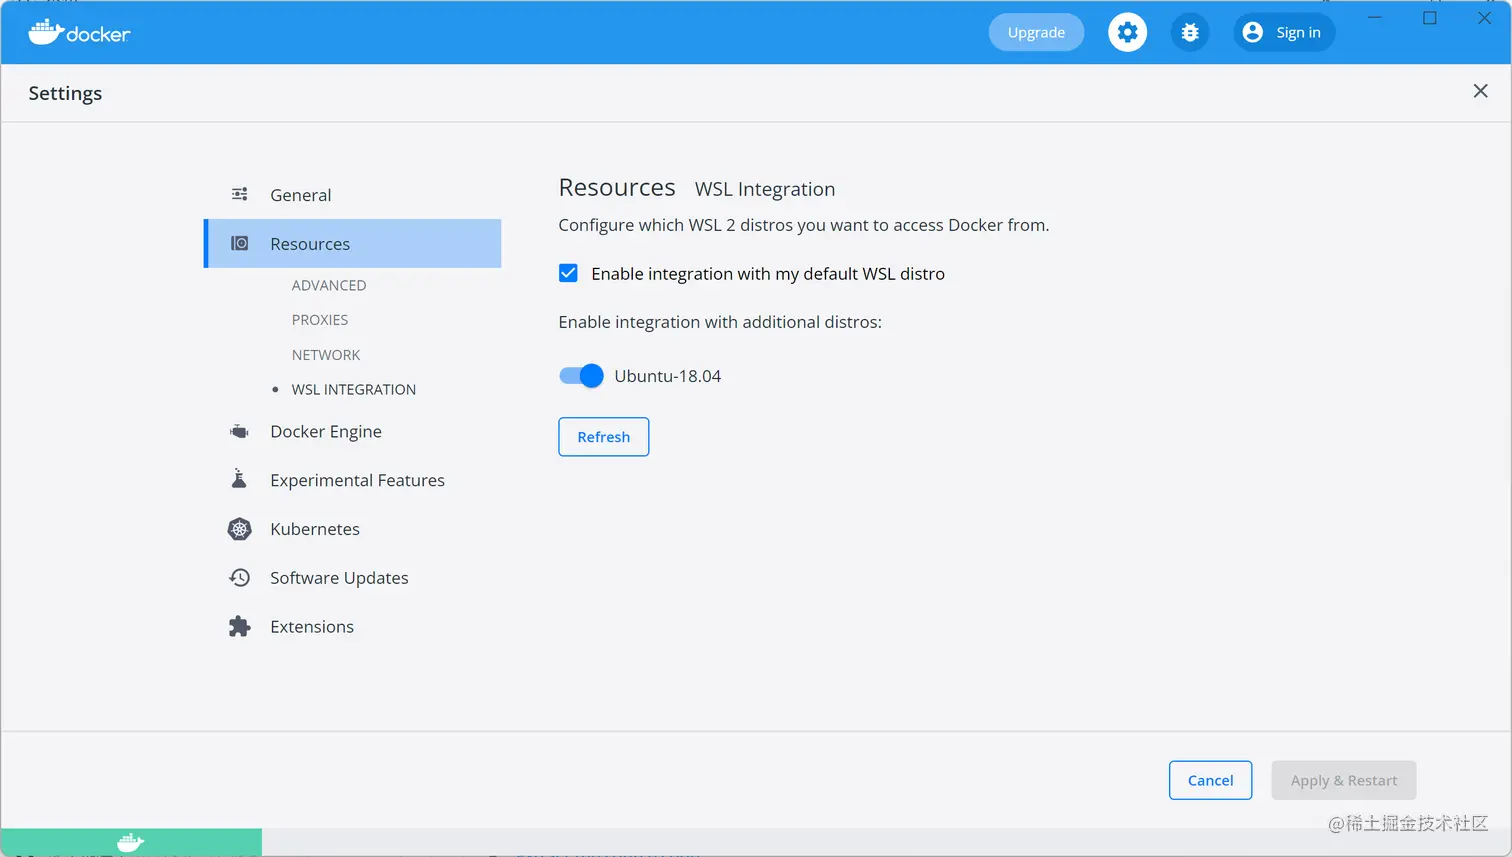This screenshot has height=857, width=1512.
Task: Click the Ubuntu-18.04 distro label
Action: pyautogui.click(x=668, y=376)
